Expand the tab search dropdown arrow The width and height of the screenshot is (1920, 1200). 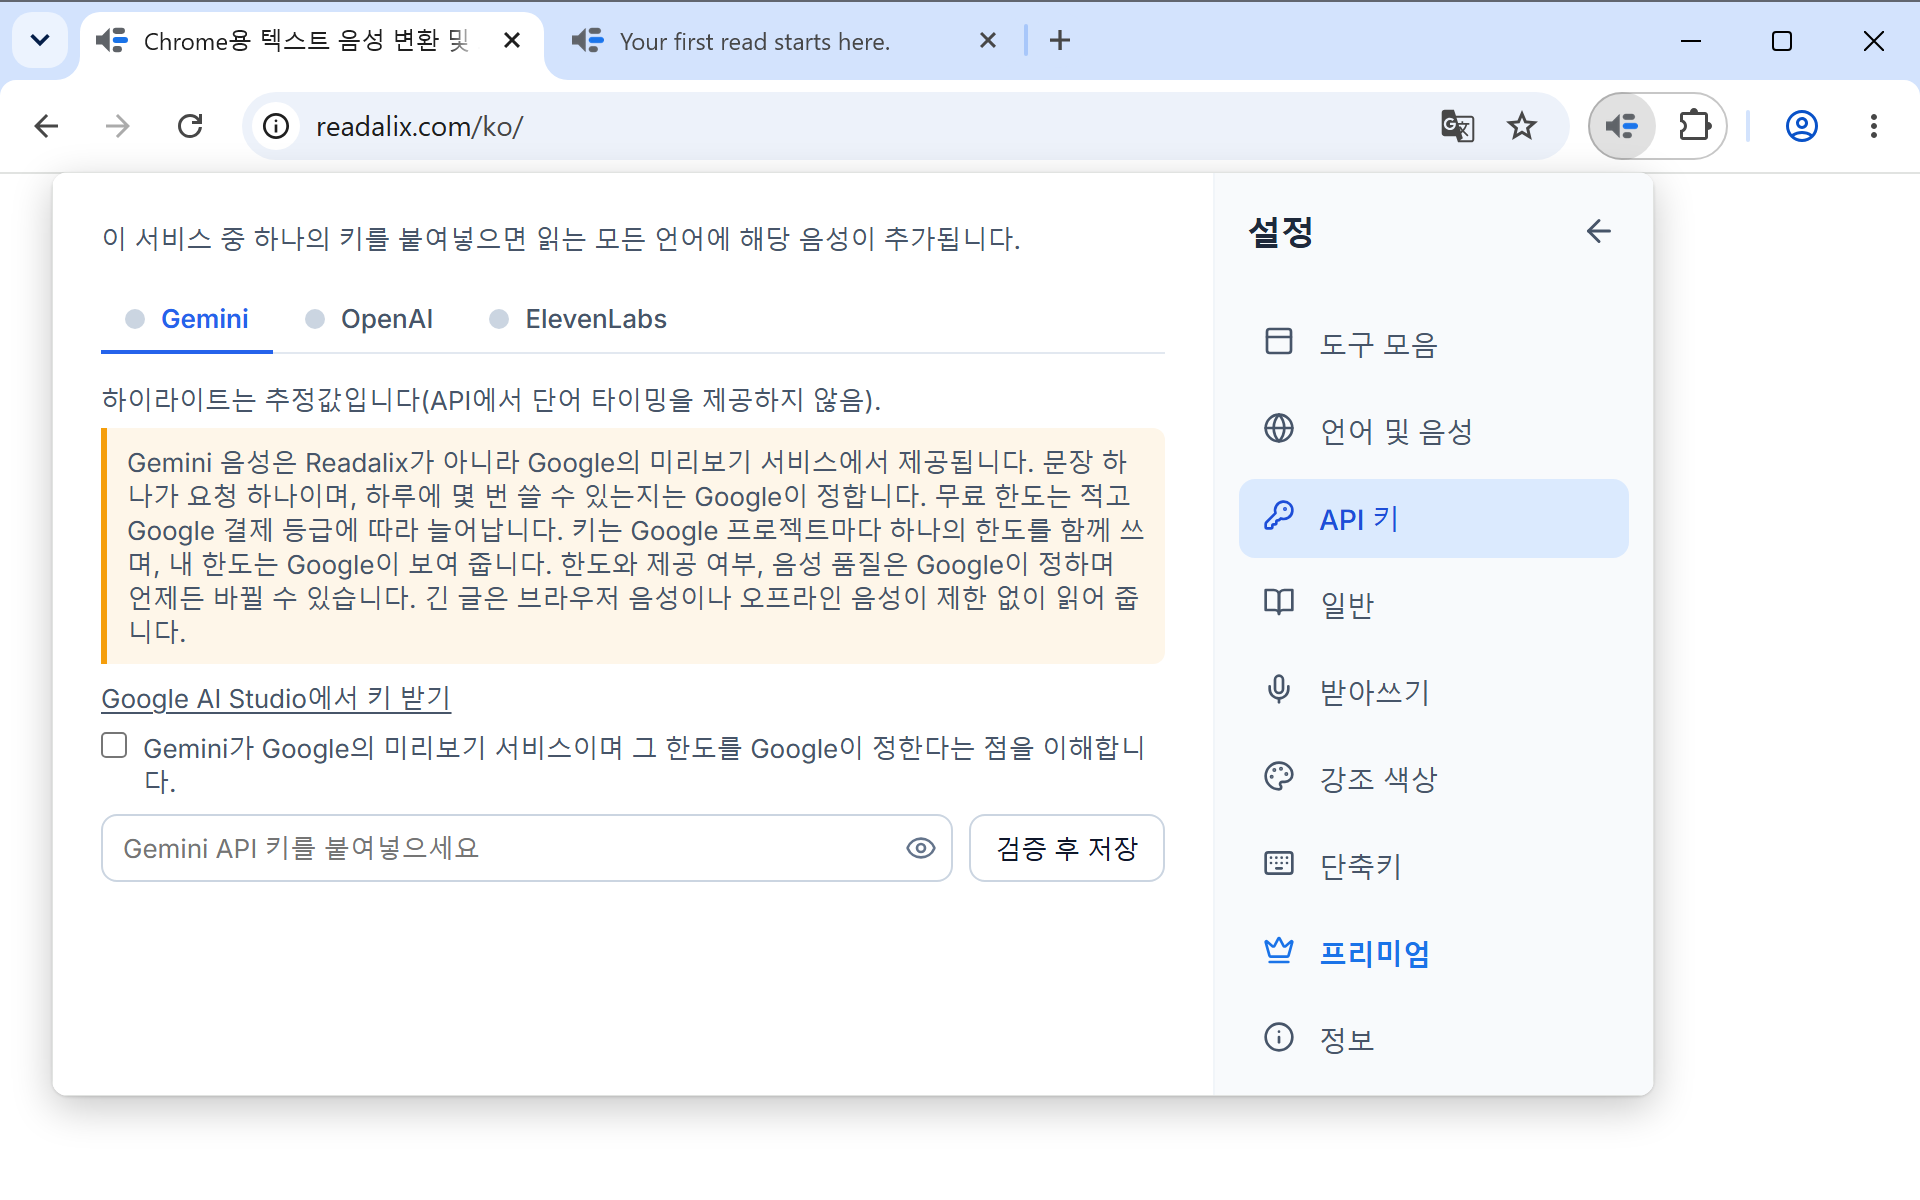point(40,40)
